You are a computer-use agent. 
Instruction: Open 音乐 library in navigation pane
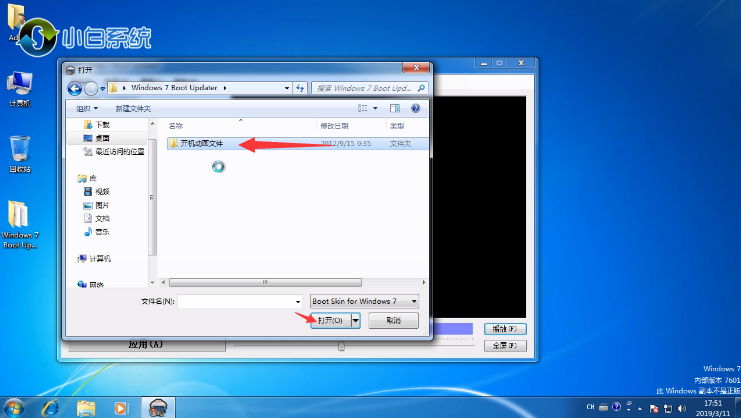pyautogui.click(x=97, y=231)
